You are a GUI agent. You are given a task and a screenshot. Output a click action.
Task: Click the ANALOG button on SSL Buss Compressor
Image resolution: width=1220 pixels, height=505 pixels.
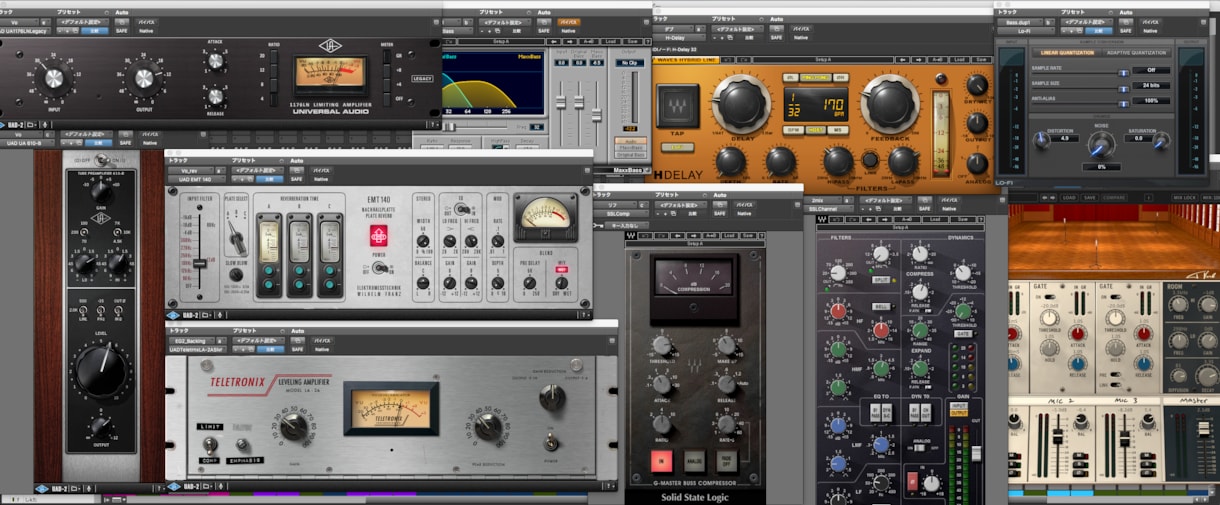coord(694,460)
